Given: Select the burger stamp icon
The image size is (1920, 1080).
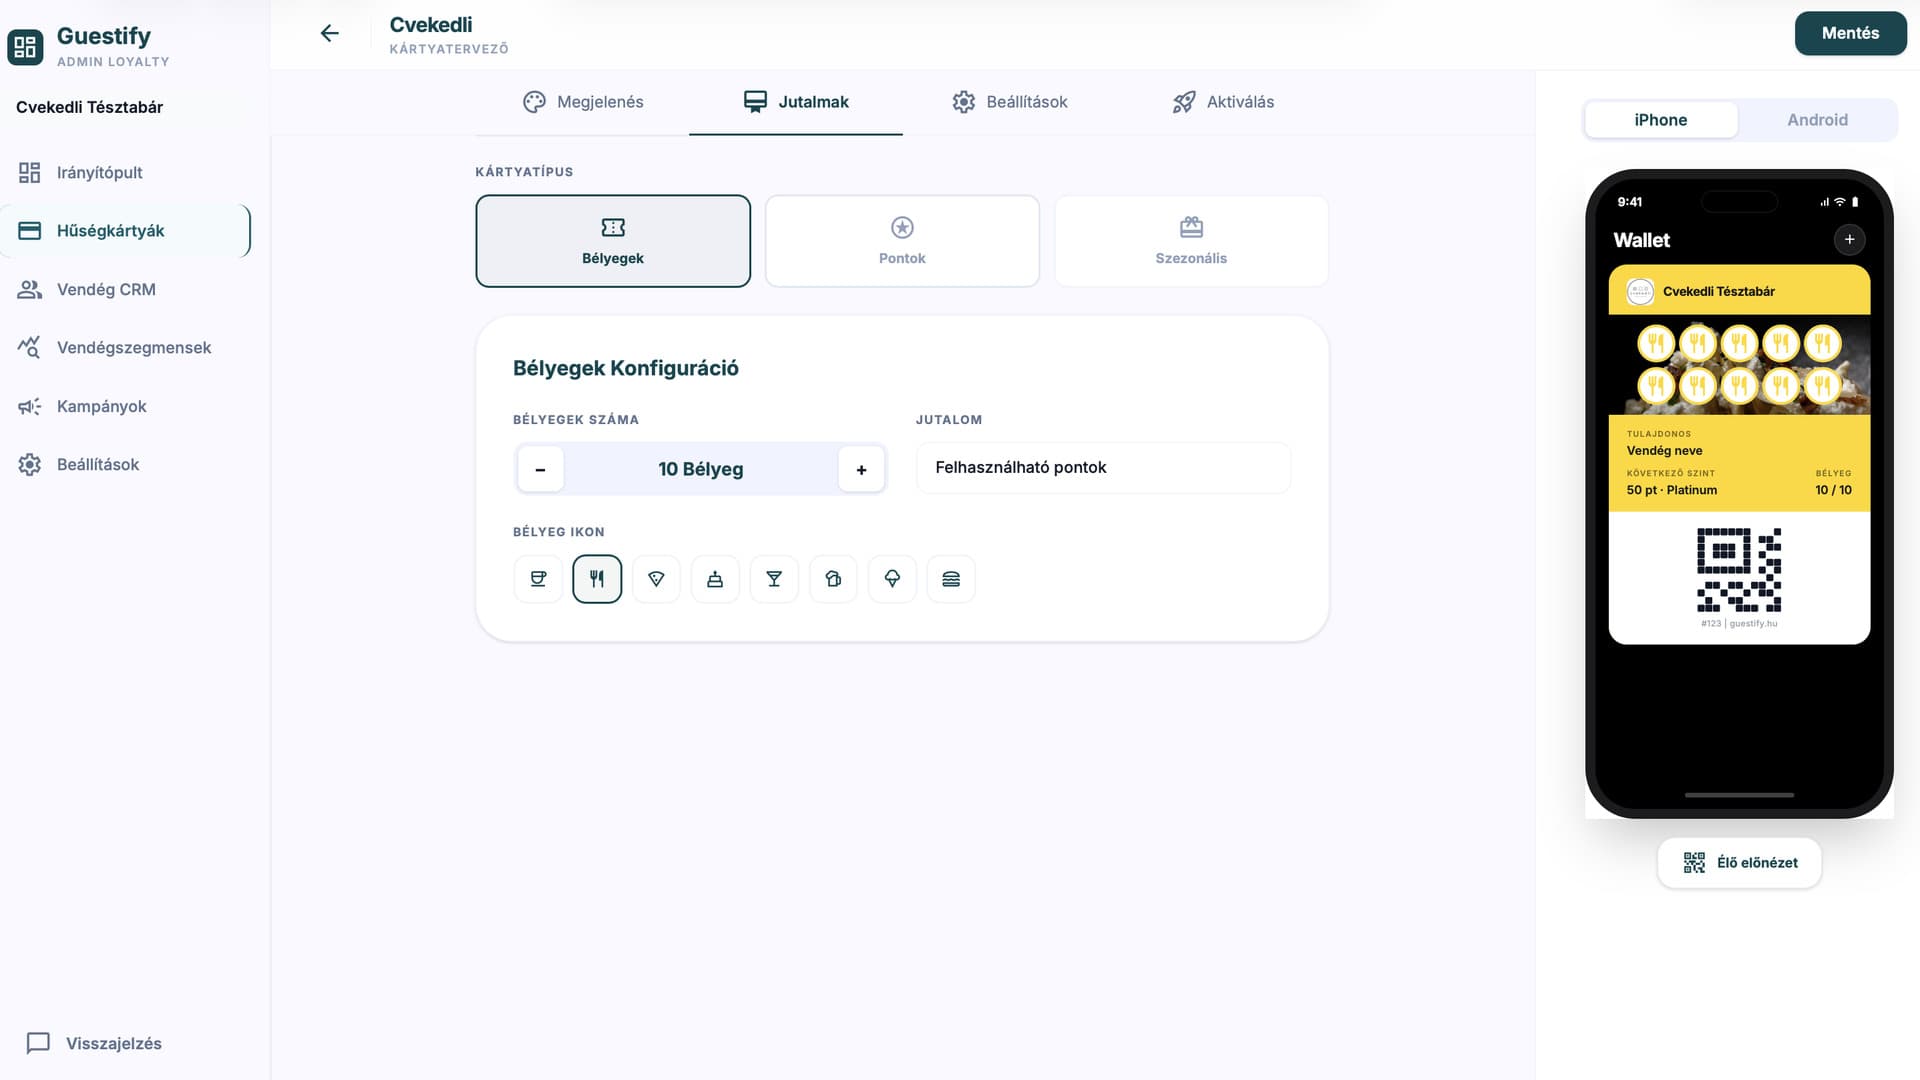Looking at the screenshot, I should (951, 579).
